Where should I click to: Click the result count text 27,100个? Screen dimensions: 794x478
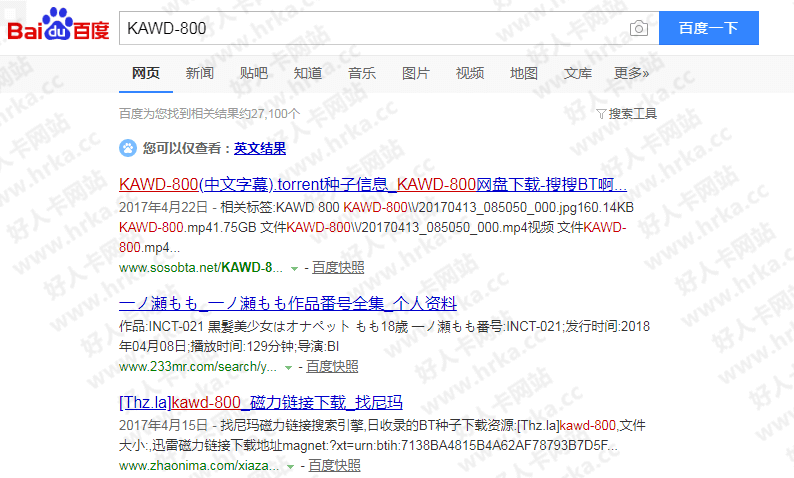coord(275,114)
